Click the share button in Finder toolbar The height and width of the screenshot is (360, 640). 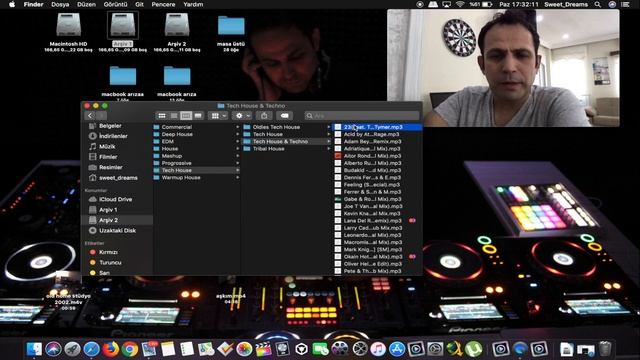coord(264,116)
